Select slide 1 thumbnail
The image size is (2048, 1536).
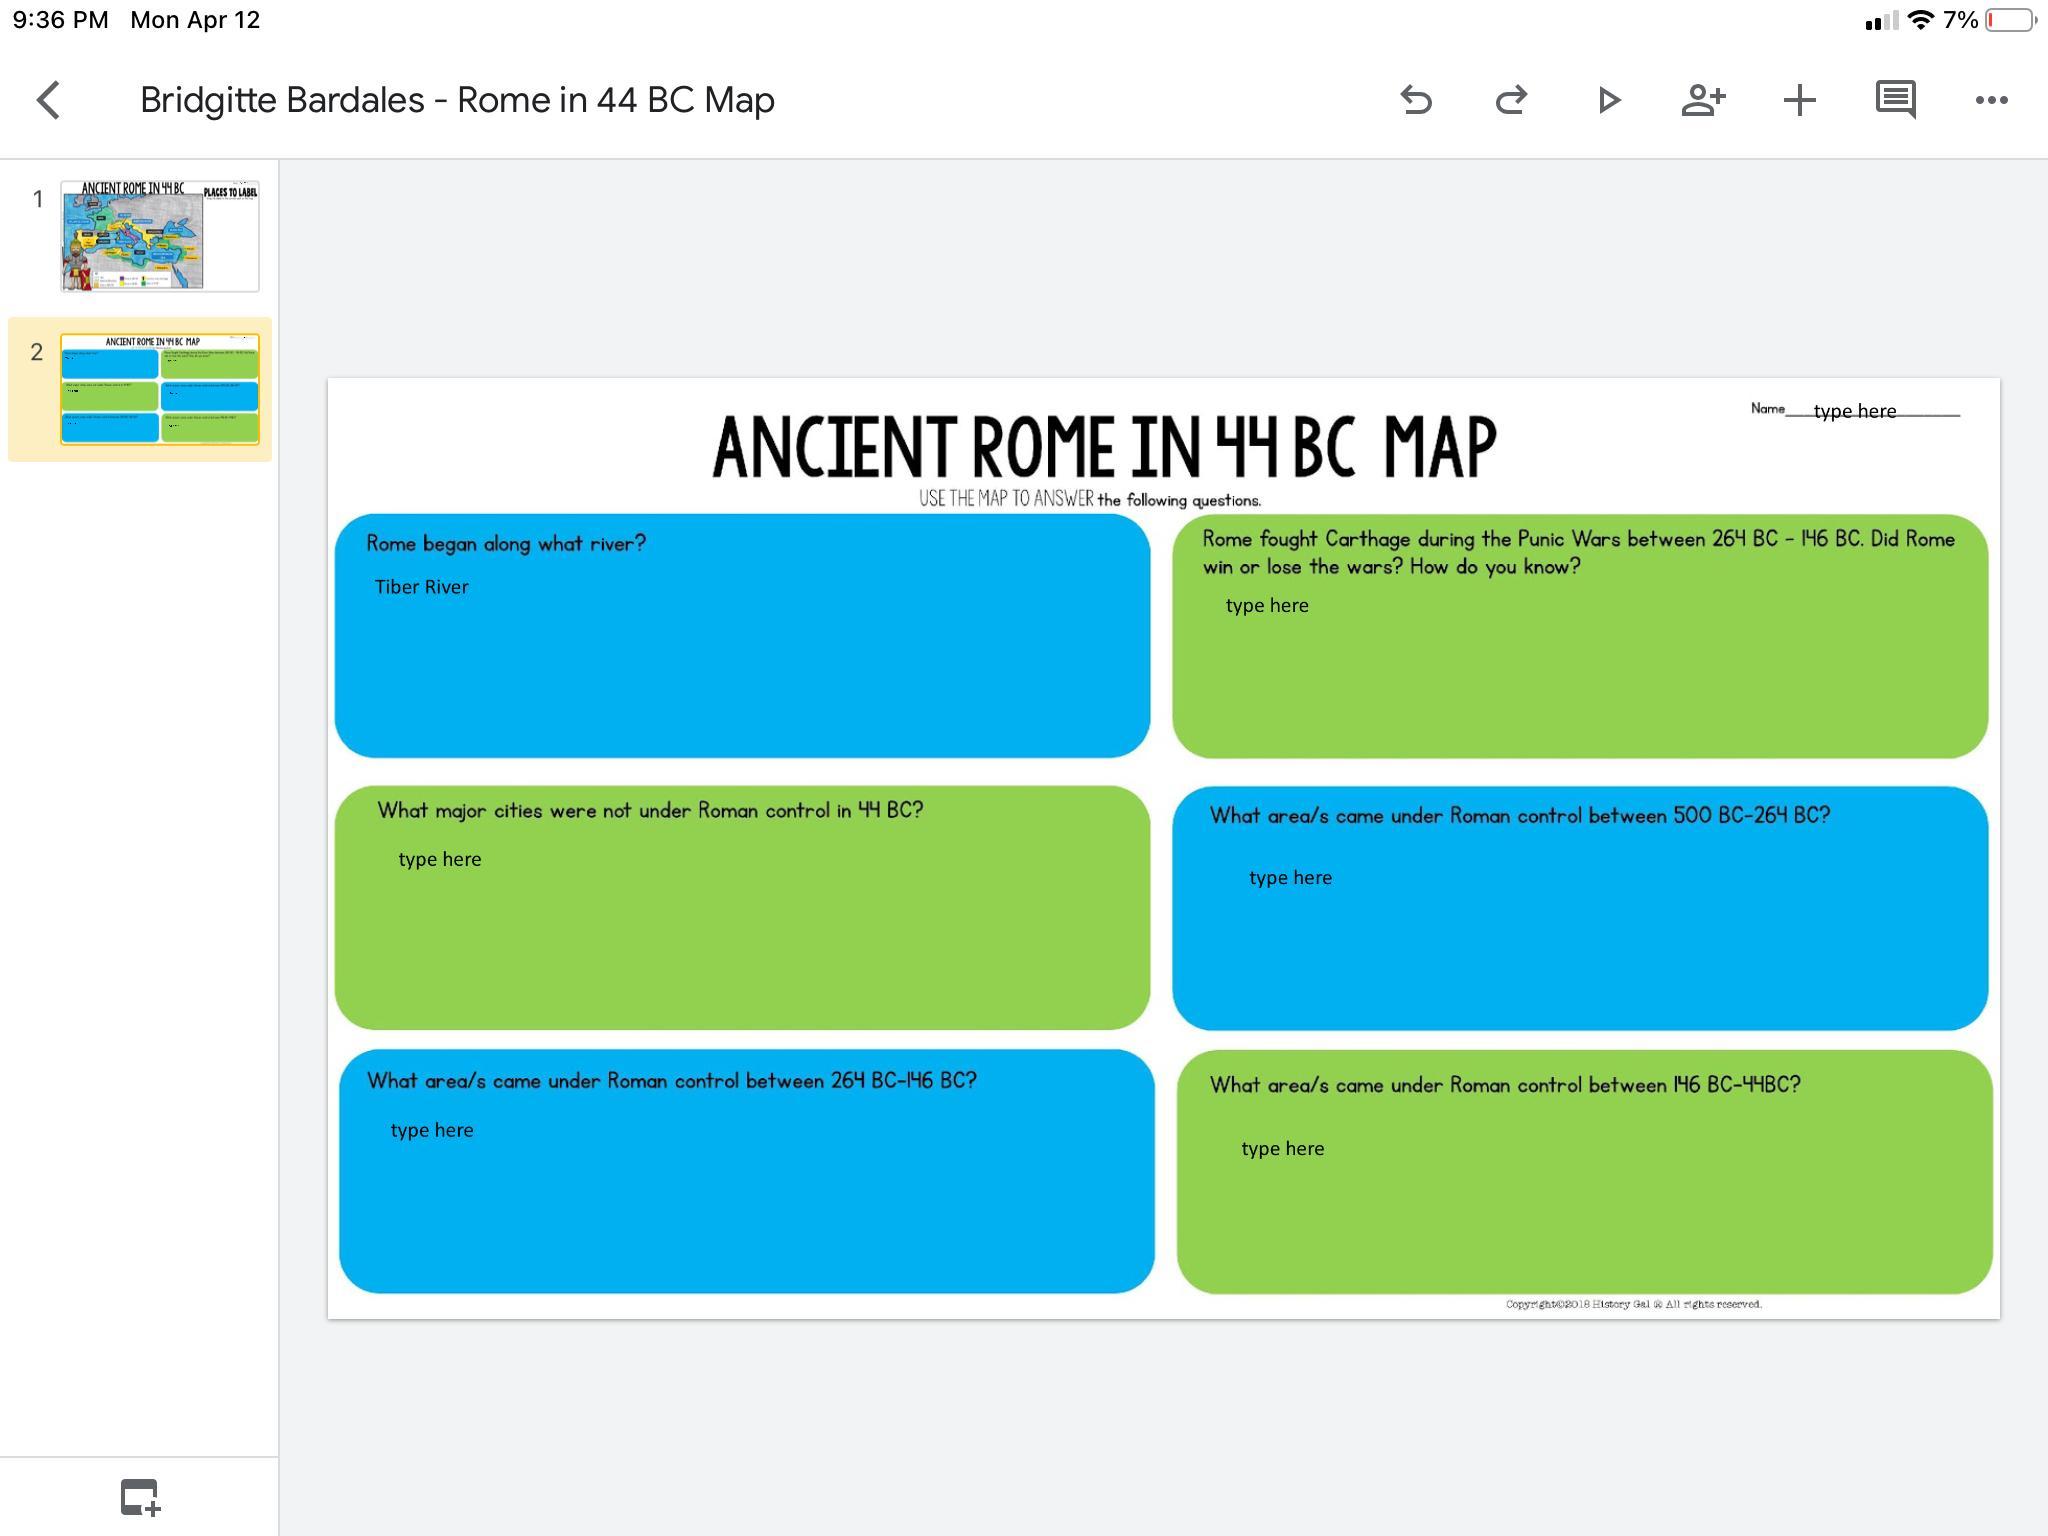pos(160,236)
